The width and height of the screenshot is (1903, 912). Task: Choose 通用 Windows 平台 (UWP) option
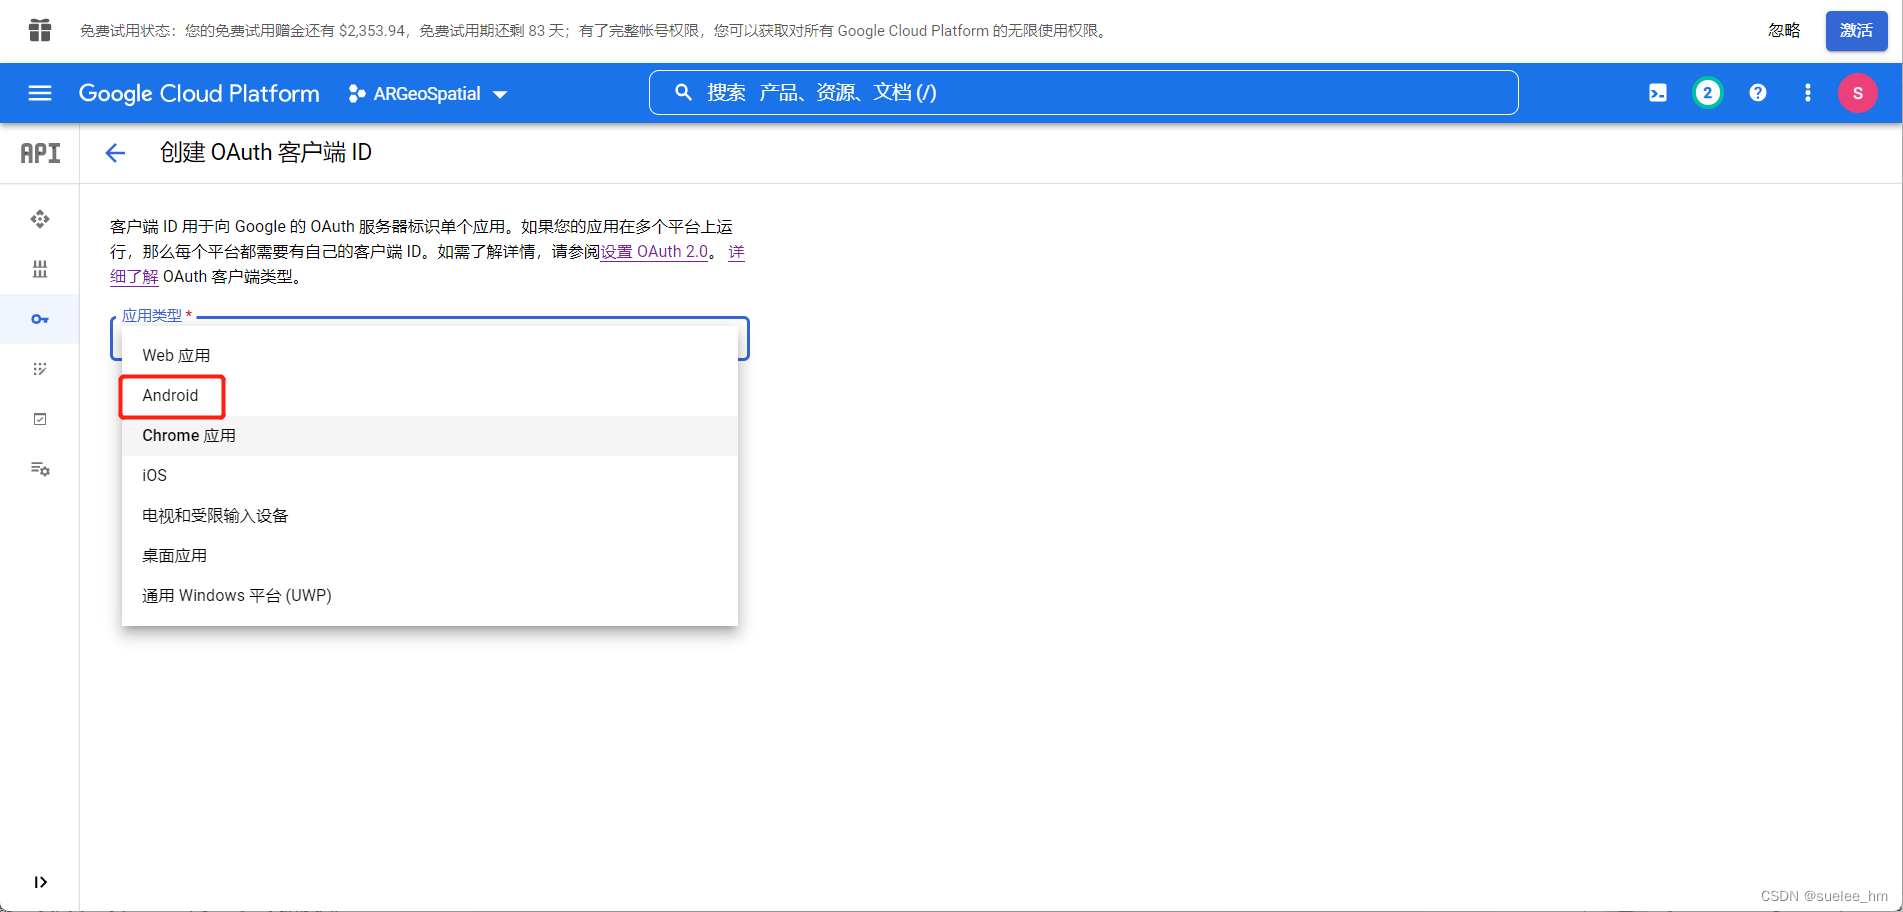pyautogui.click(x=430, y=596)
